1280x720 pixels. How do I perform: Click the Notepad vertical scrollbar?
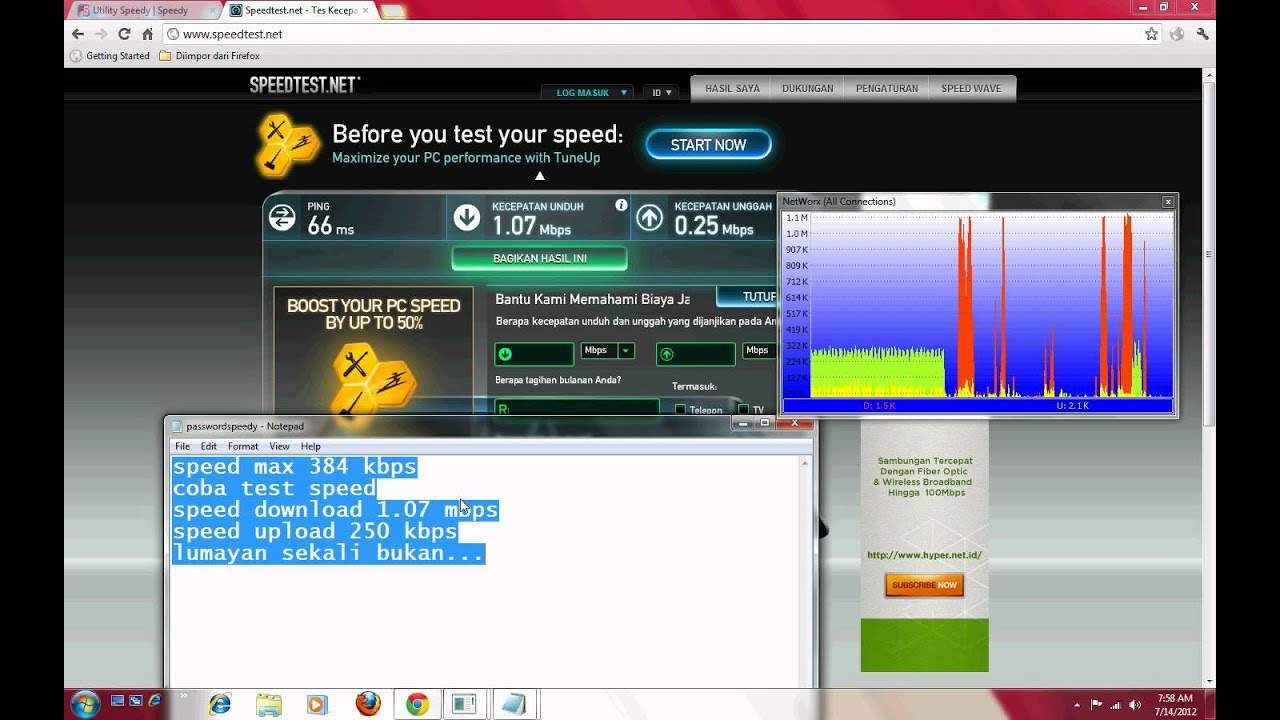tap(807, 573)
